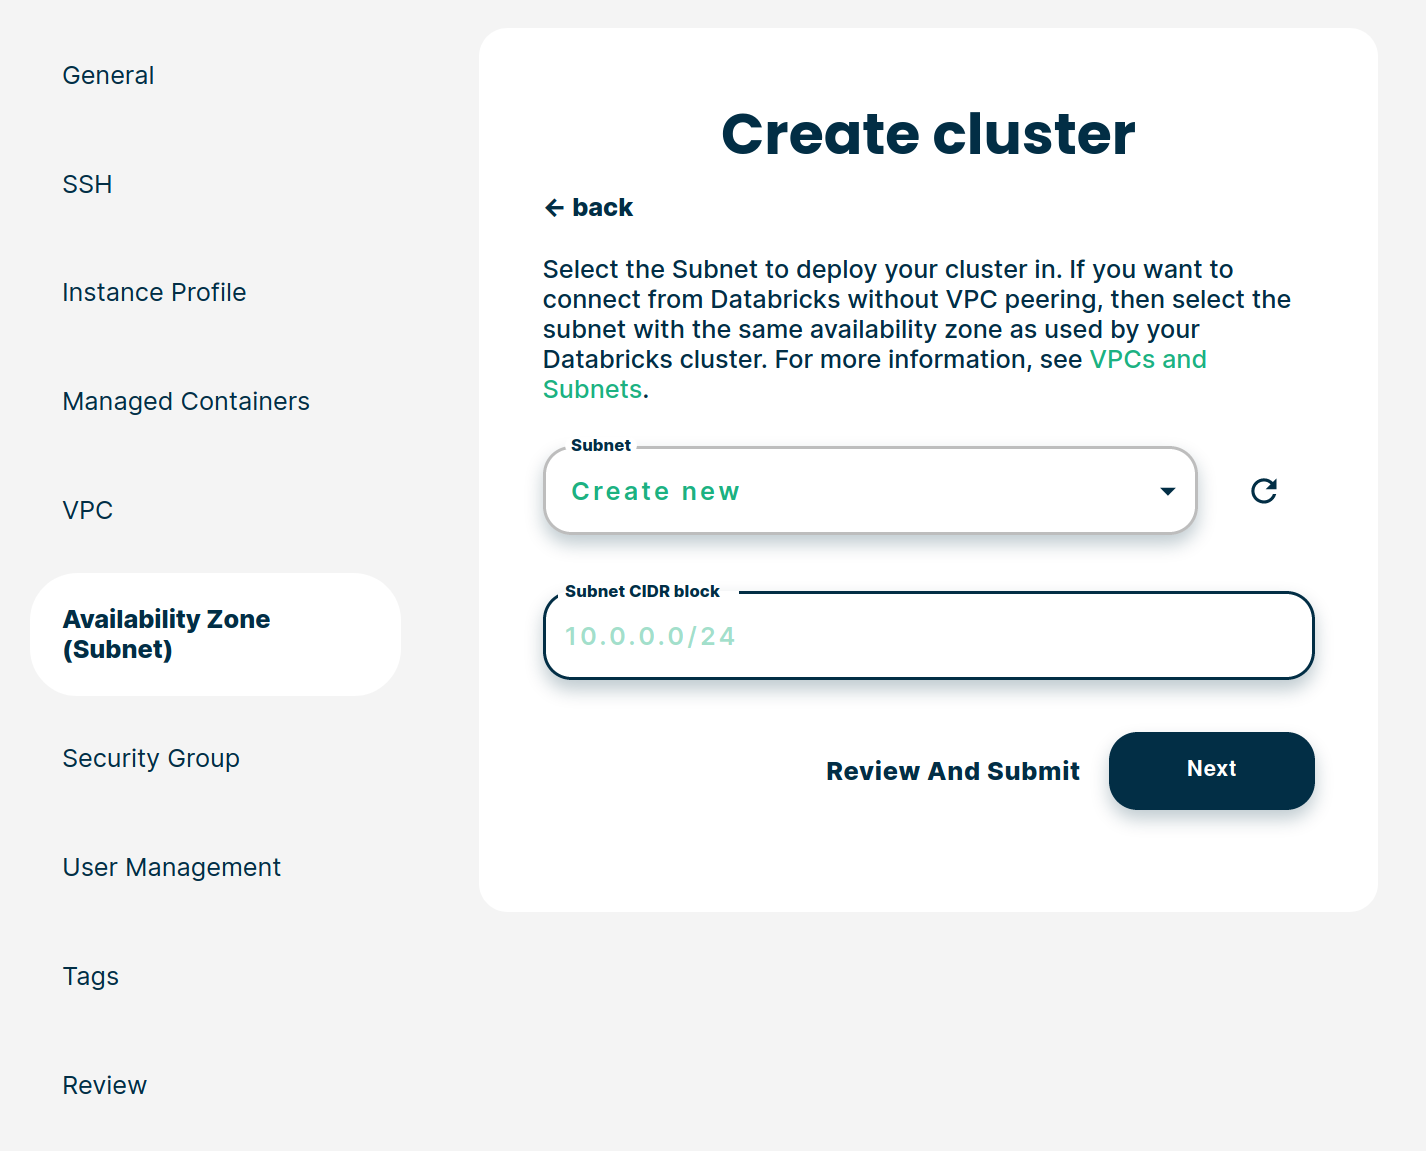Open the VPCs and Subnets link
The image size is (1426, 1151).
pos(1147,360)
